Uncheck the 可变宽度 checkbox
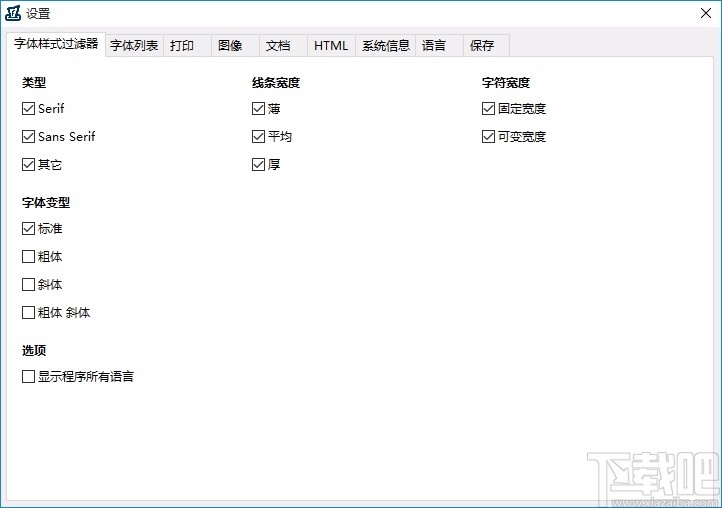 coord(488,137)
